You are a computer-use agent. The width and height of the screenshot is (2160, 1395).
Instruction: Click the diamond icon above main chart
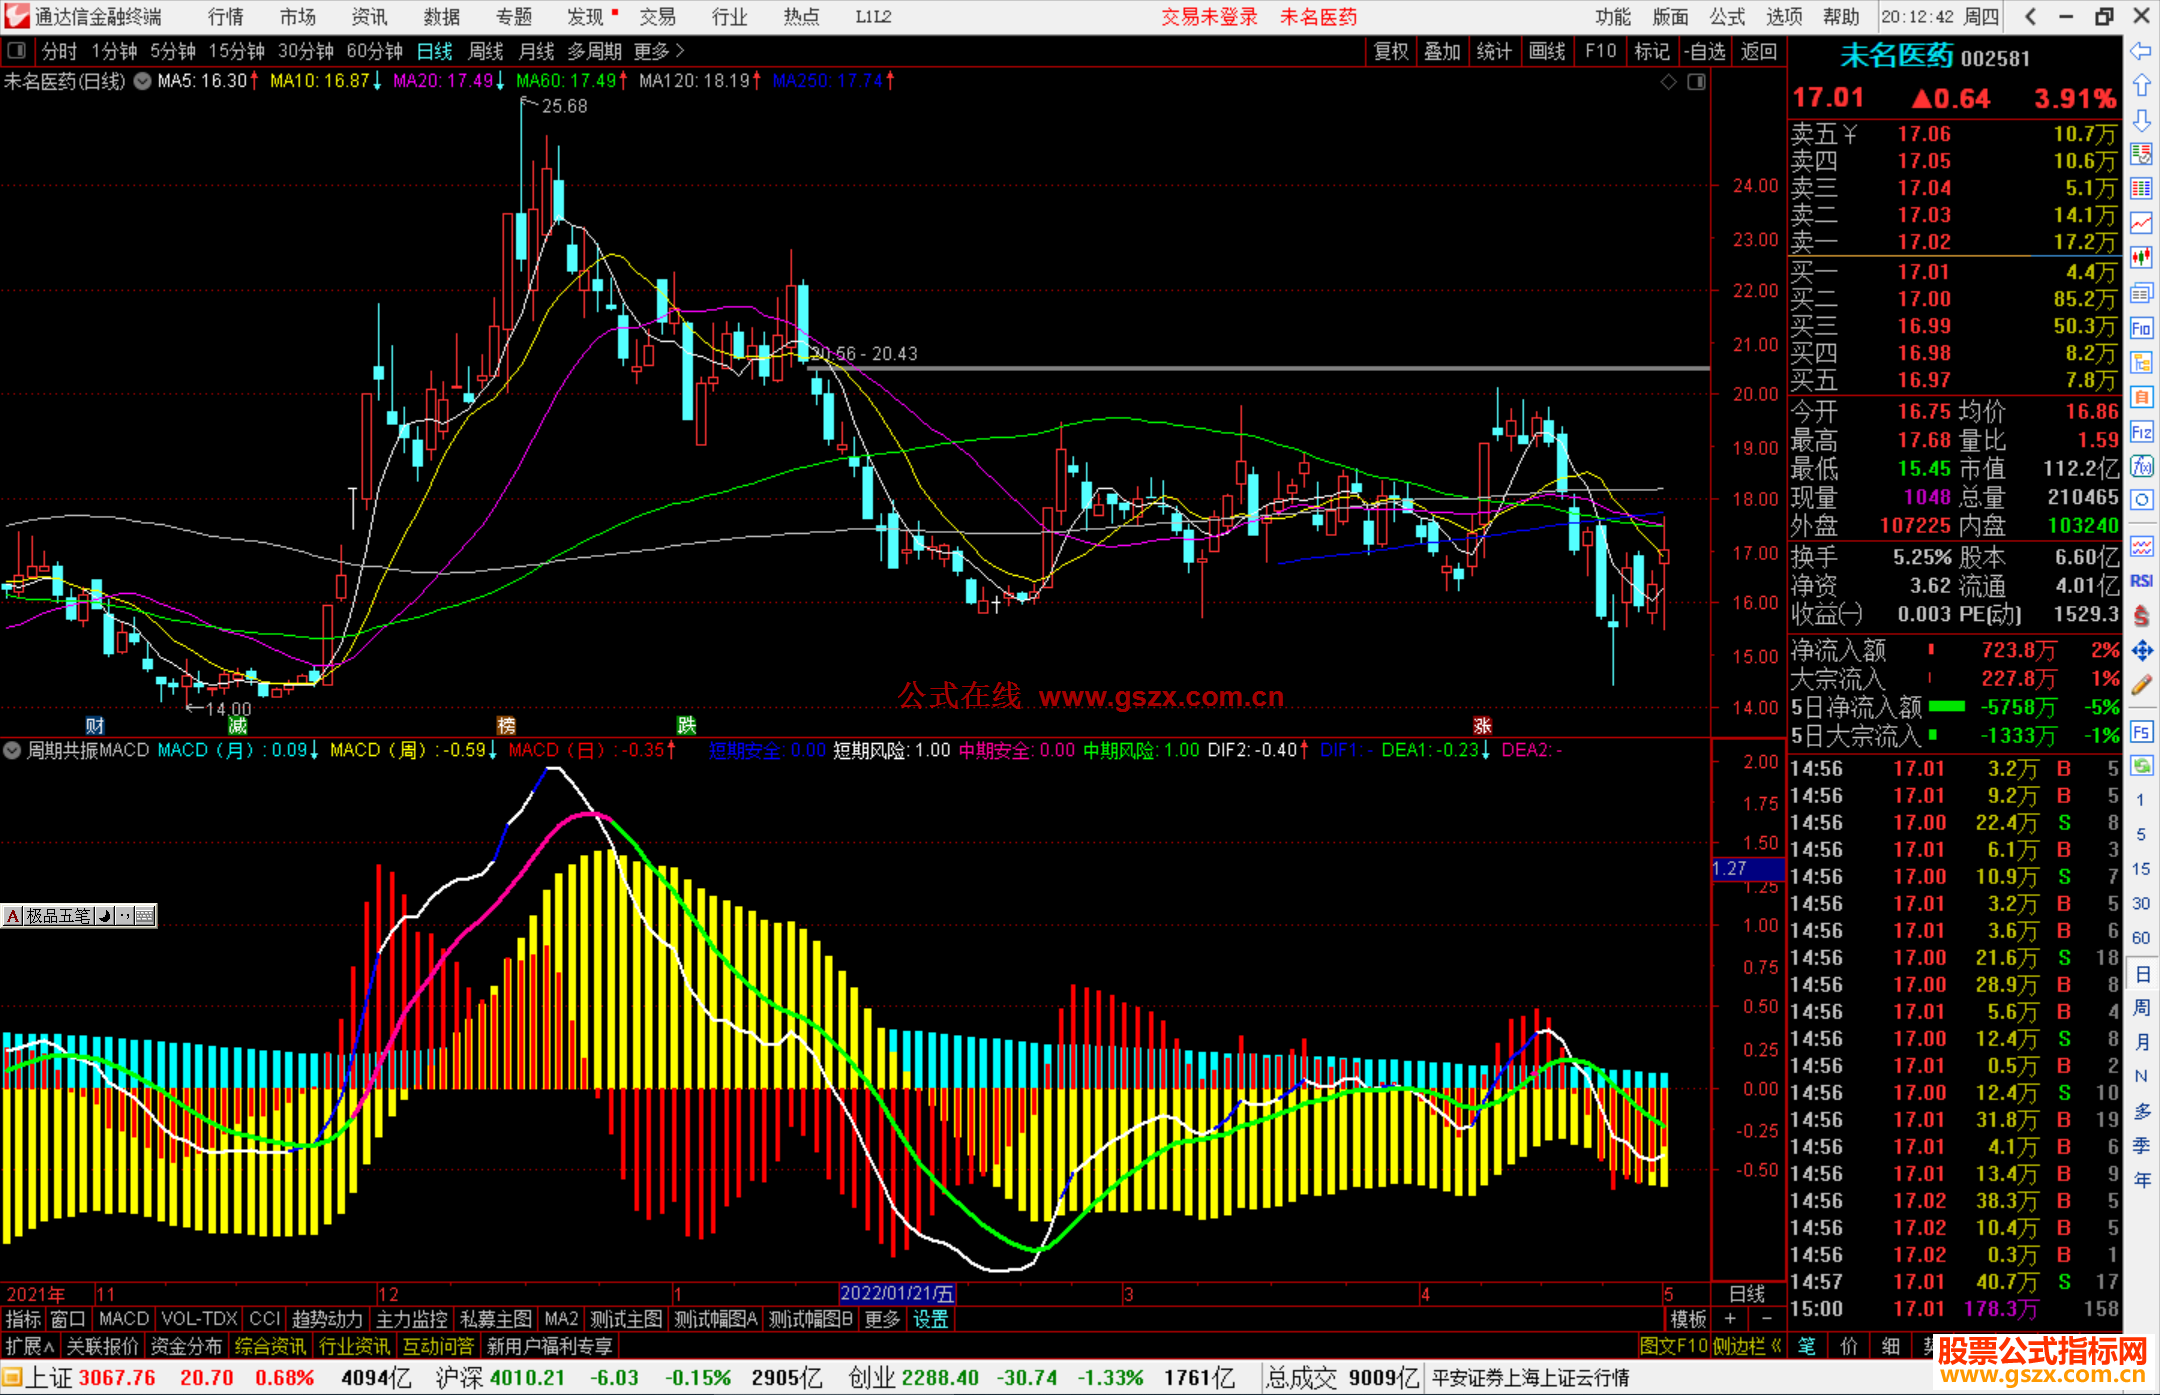tap(1668, 81)
